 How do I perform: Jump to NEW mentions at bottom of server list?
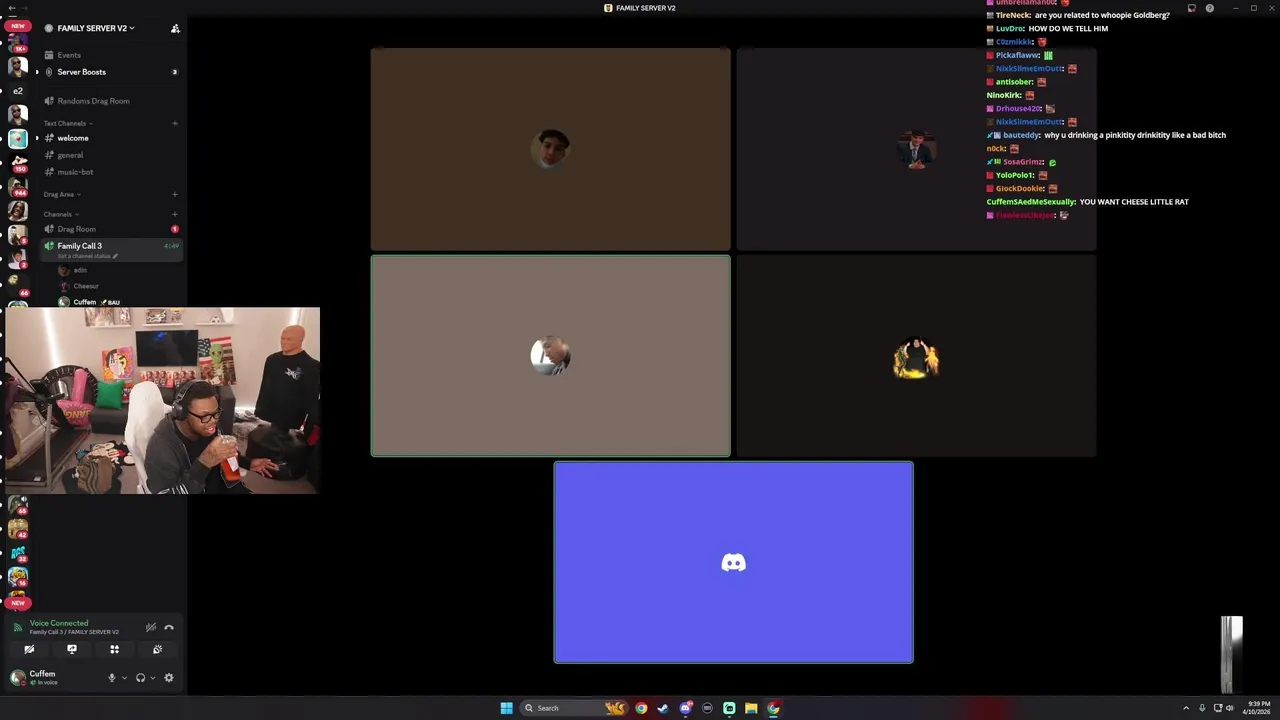(17, 603)
